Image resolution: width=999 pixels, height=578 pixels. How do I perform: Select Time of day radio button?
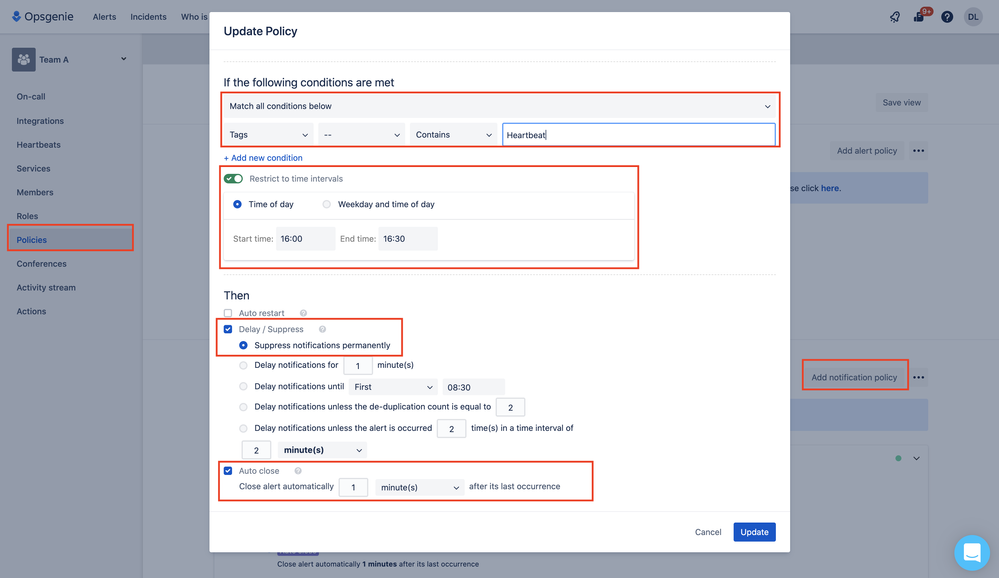[x=237, y=205]
